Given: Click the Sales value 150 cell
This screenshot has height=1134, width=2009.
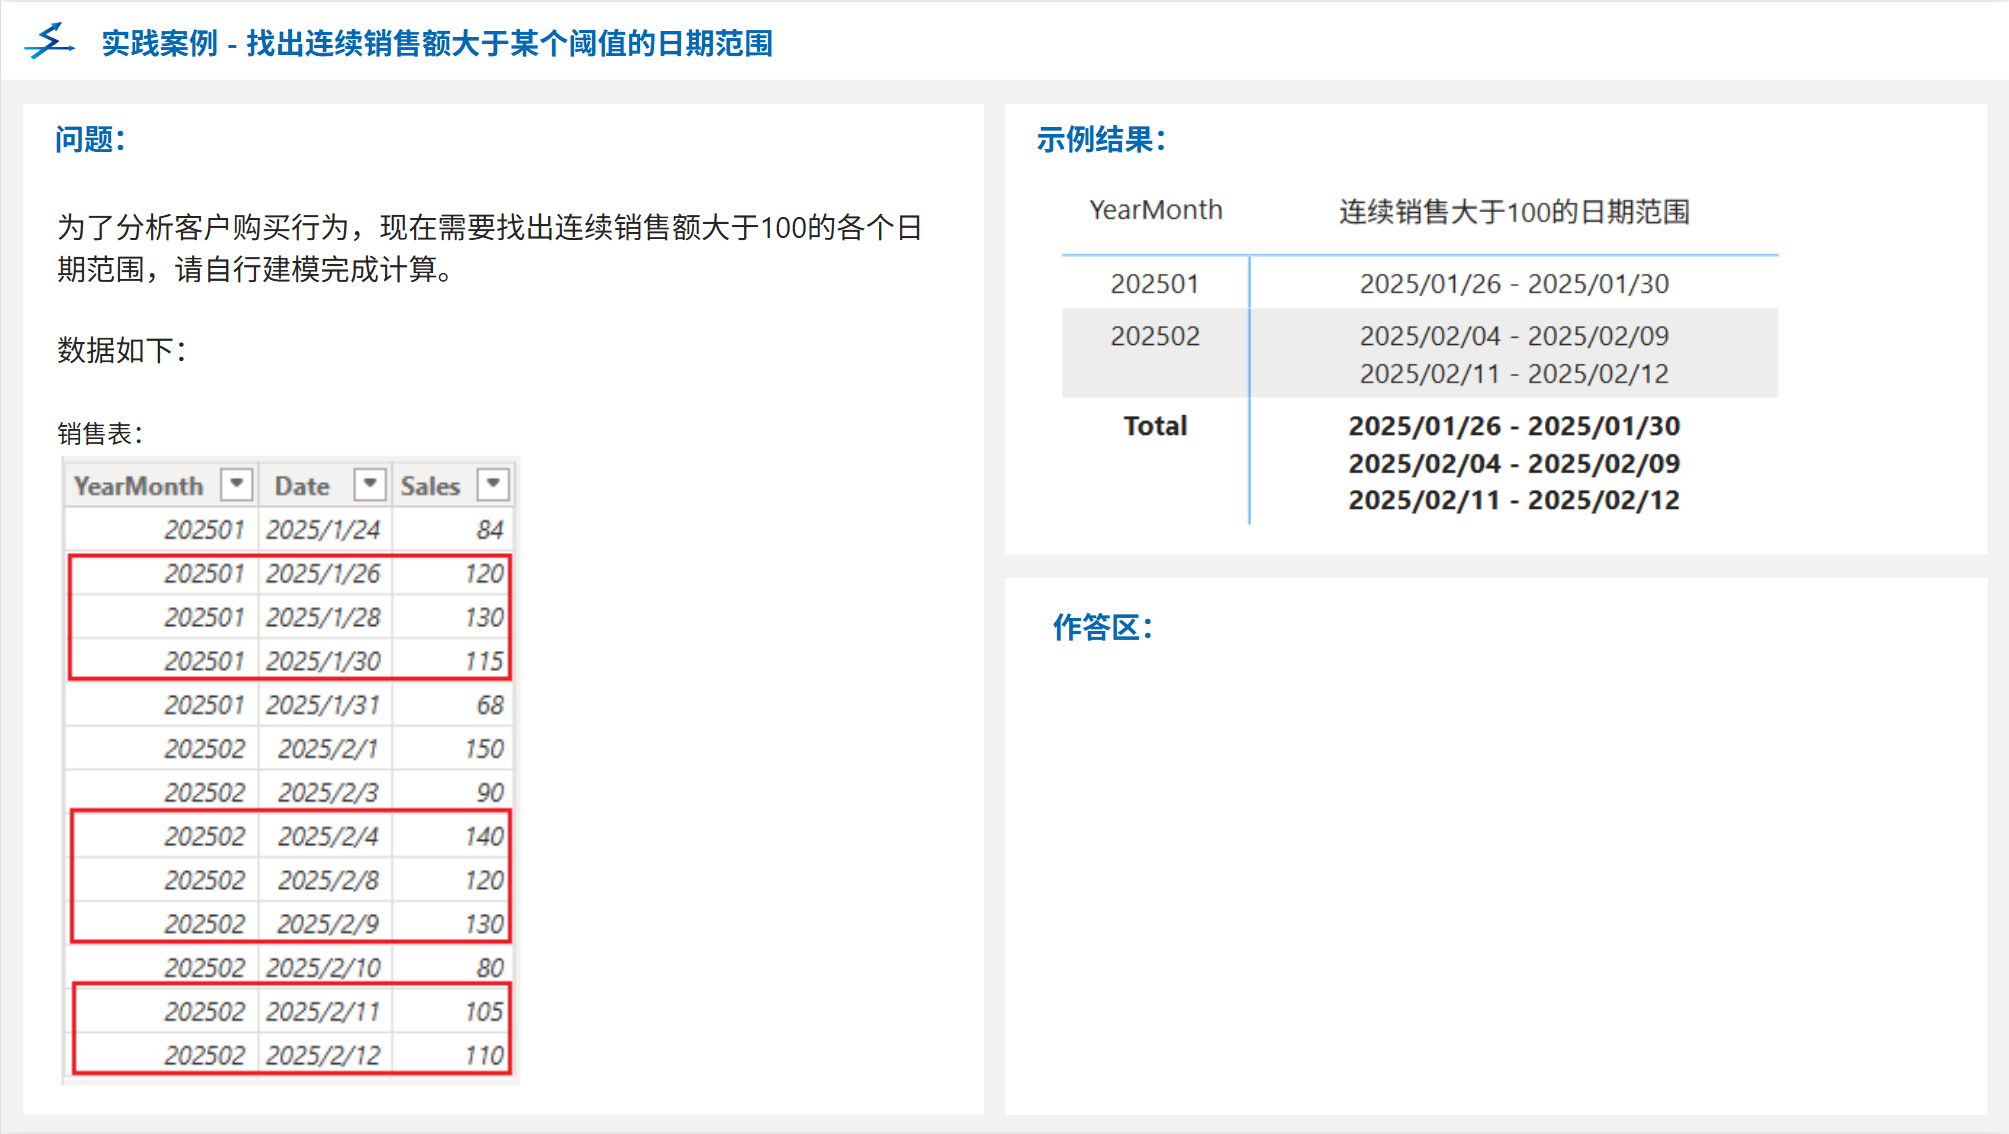Looking at the screenshot, I should [x=484, y=749].
